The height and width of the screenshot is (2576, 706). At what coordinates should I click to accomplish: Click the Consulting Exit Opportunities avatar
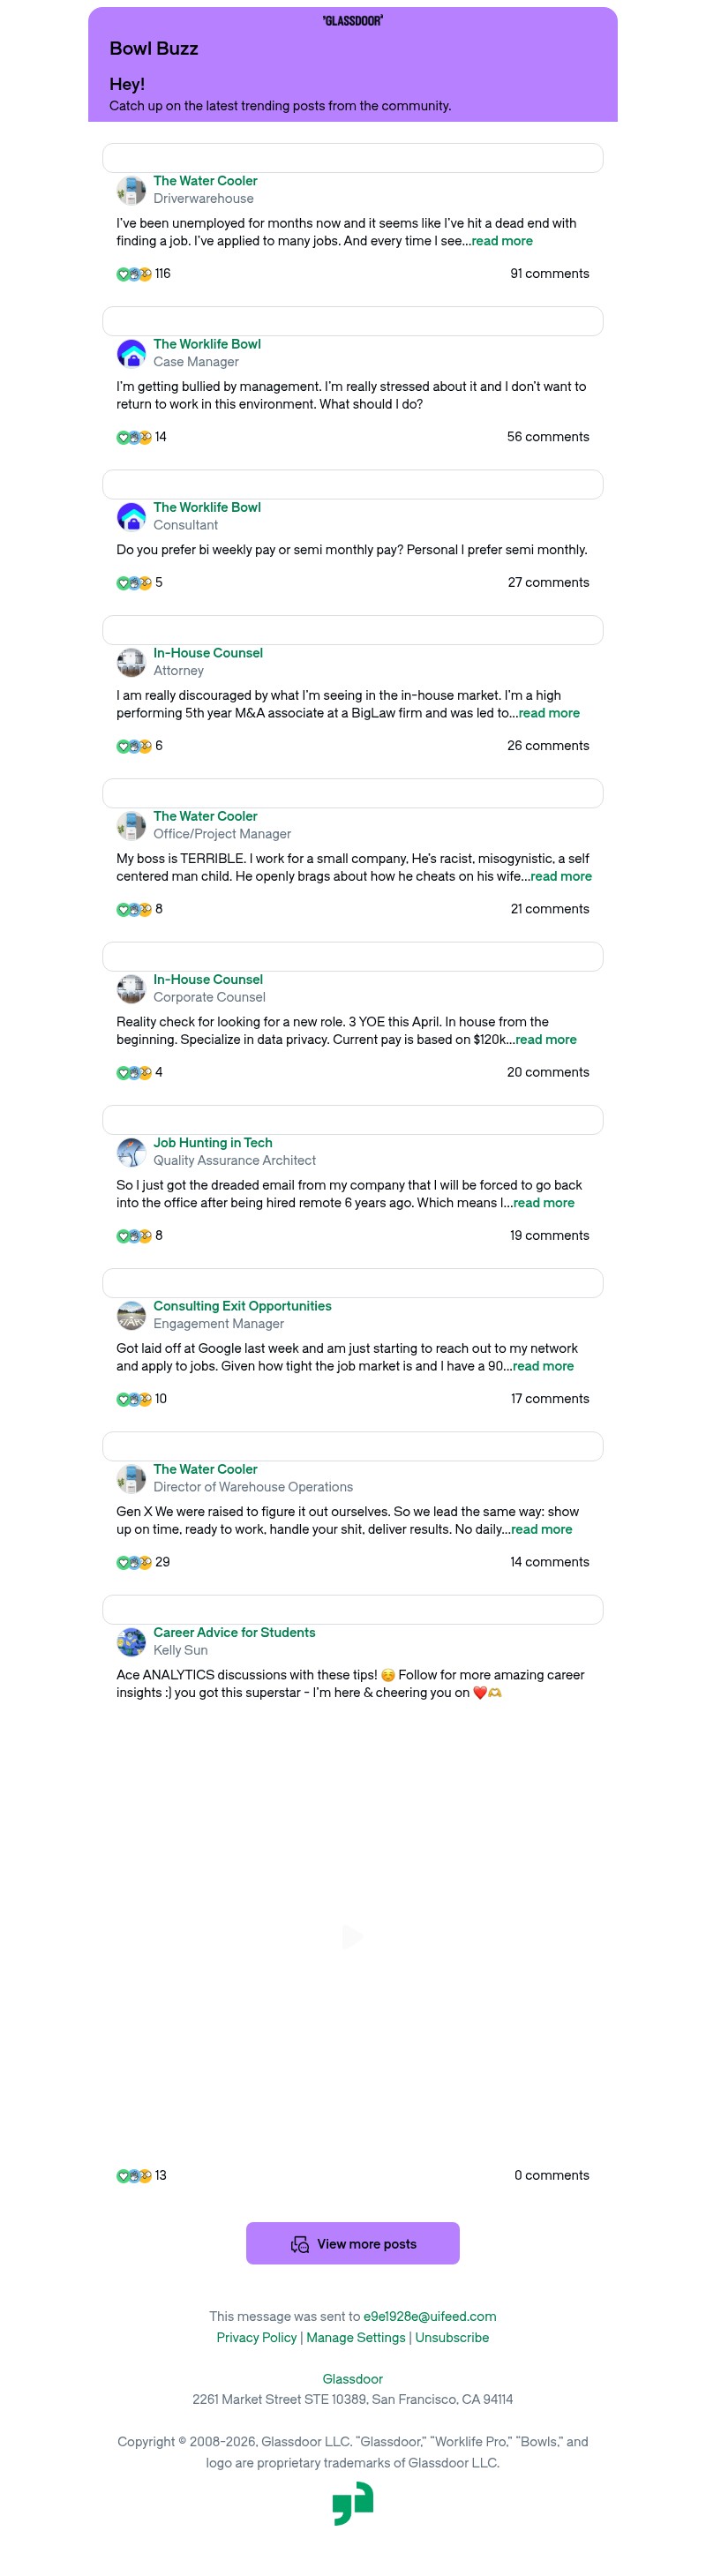(x=131, y=1315)
